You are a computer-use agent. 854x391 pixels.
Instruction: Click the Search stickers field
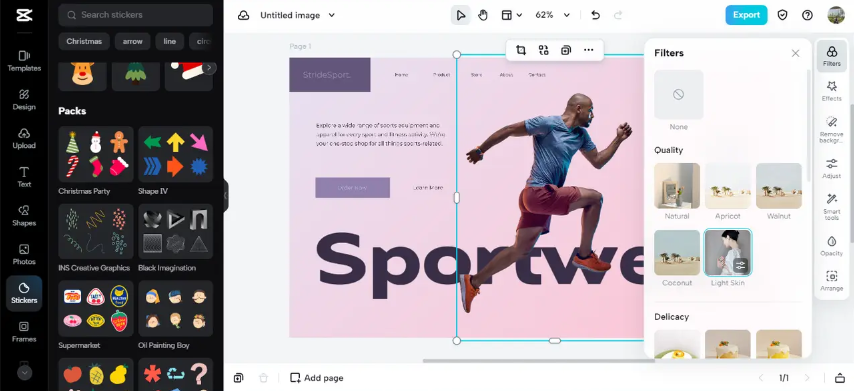pos(136,15)
